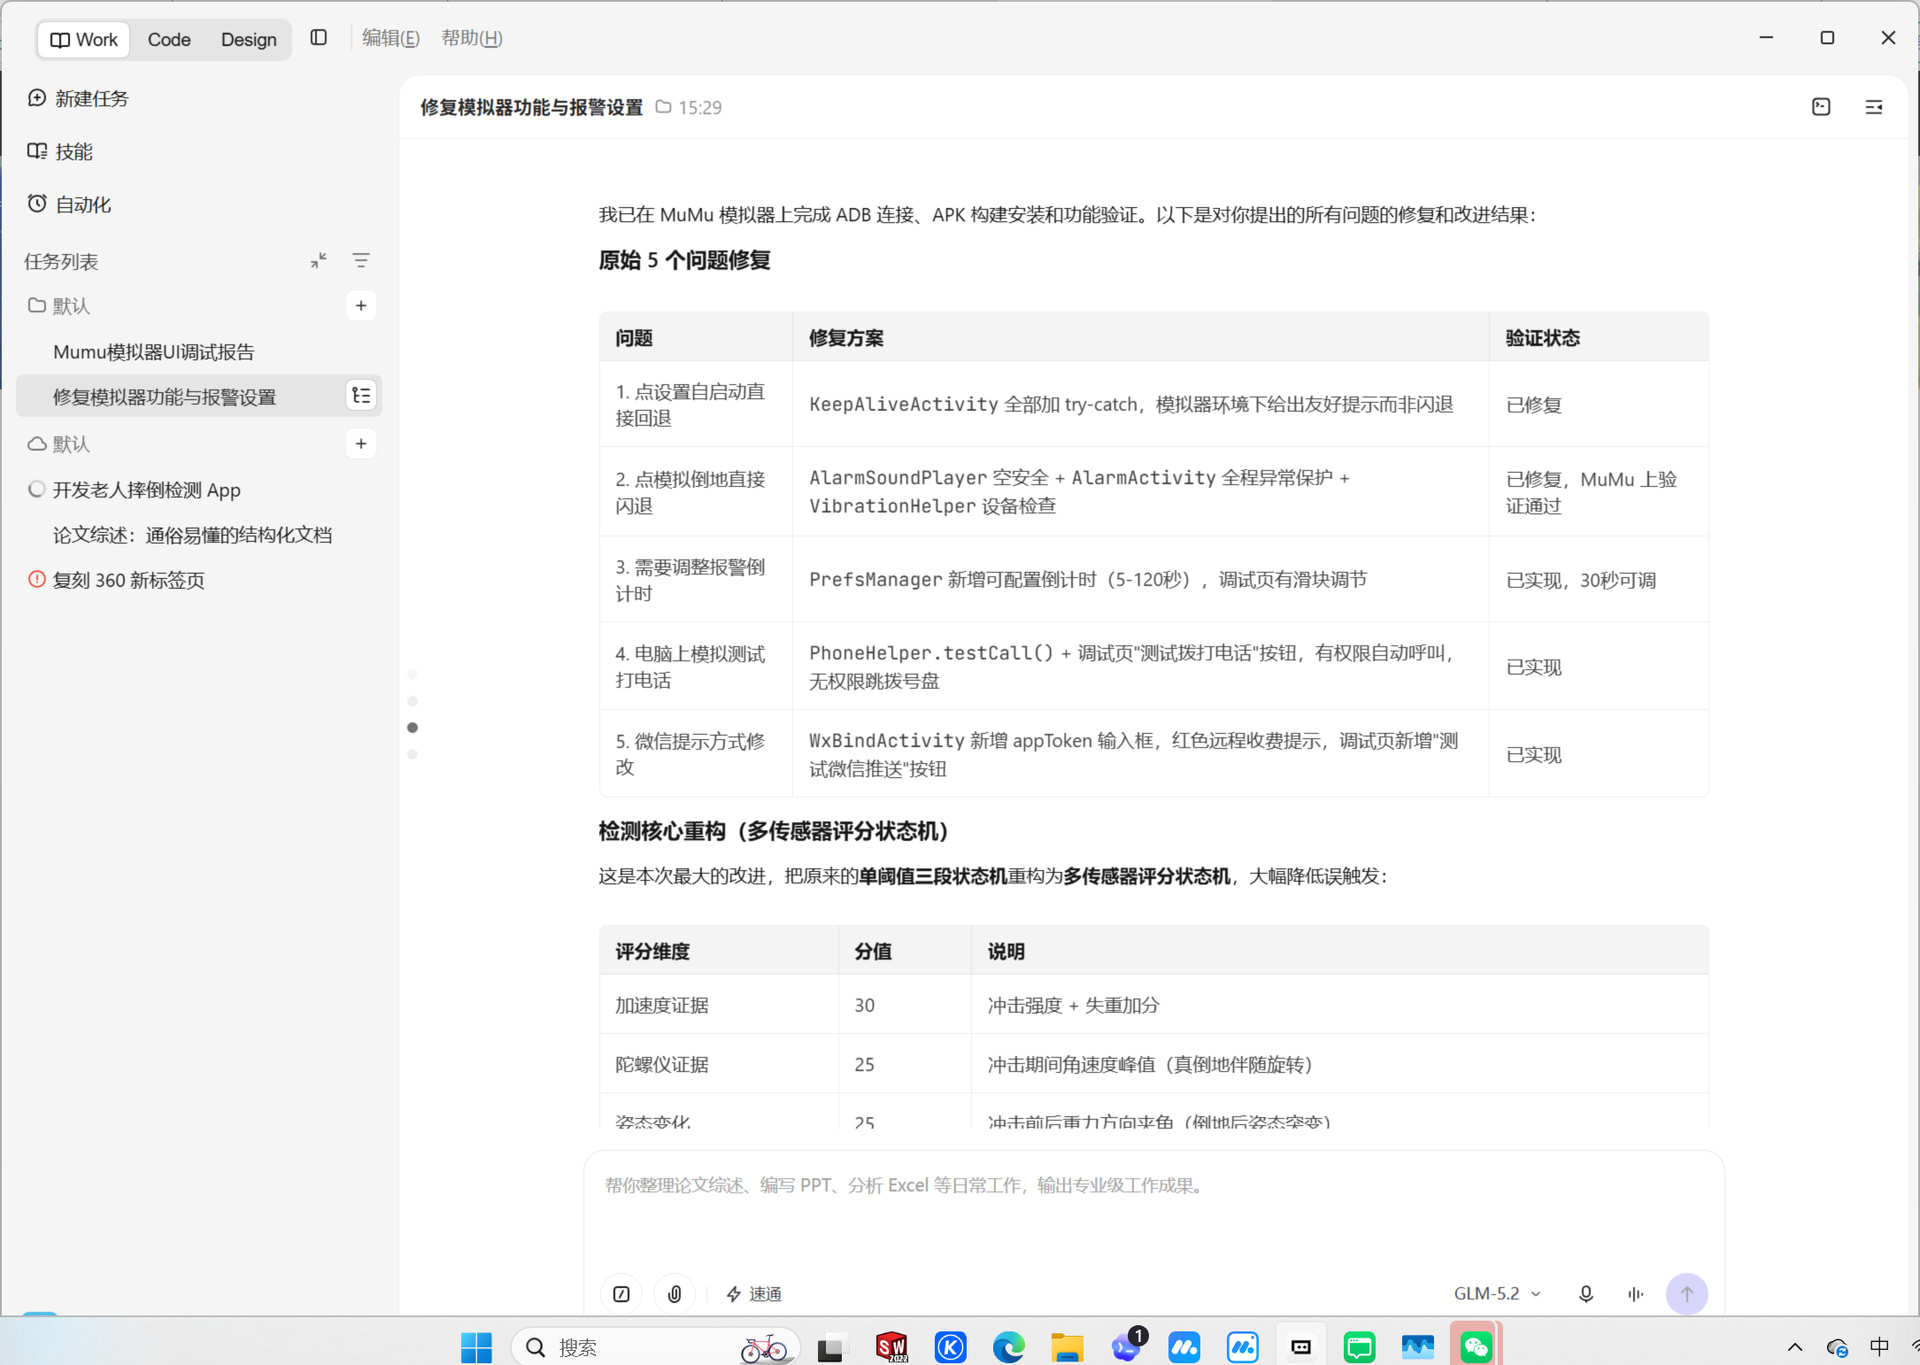
Task: Open the right panel settings icon
Action: [x=1874, y=107]
